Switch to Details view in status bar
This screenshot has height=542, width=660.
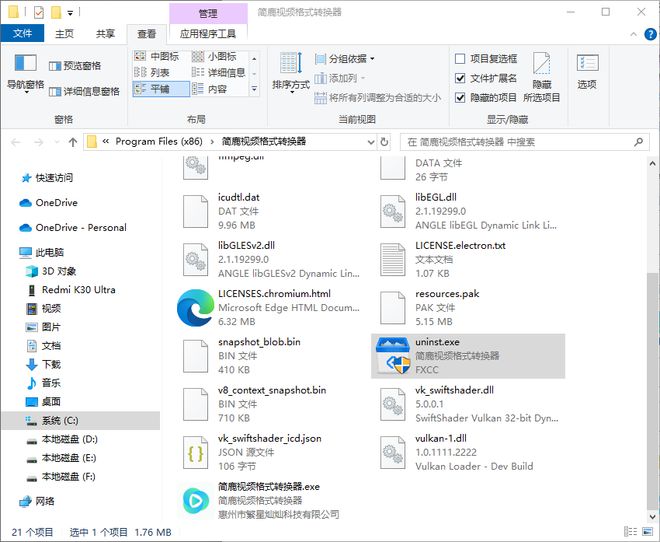(x=630, y=532)
